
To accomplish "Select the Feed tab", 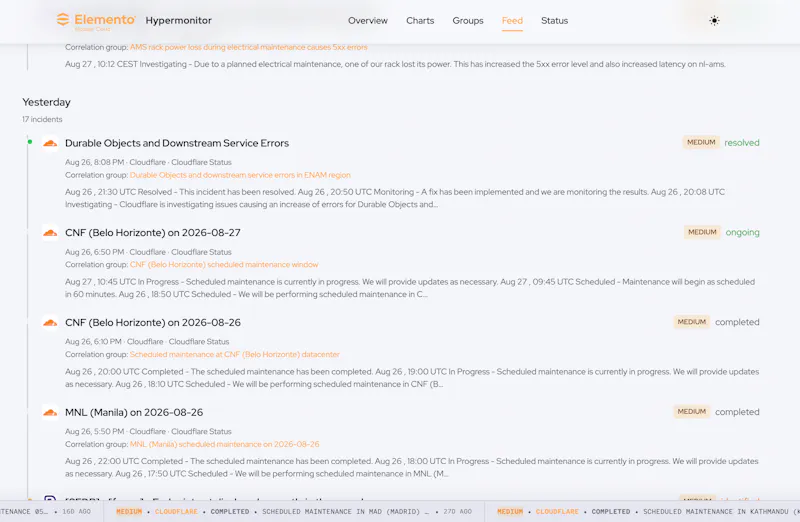I will point(512,20).
